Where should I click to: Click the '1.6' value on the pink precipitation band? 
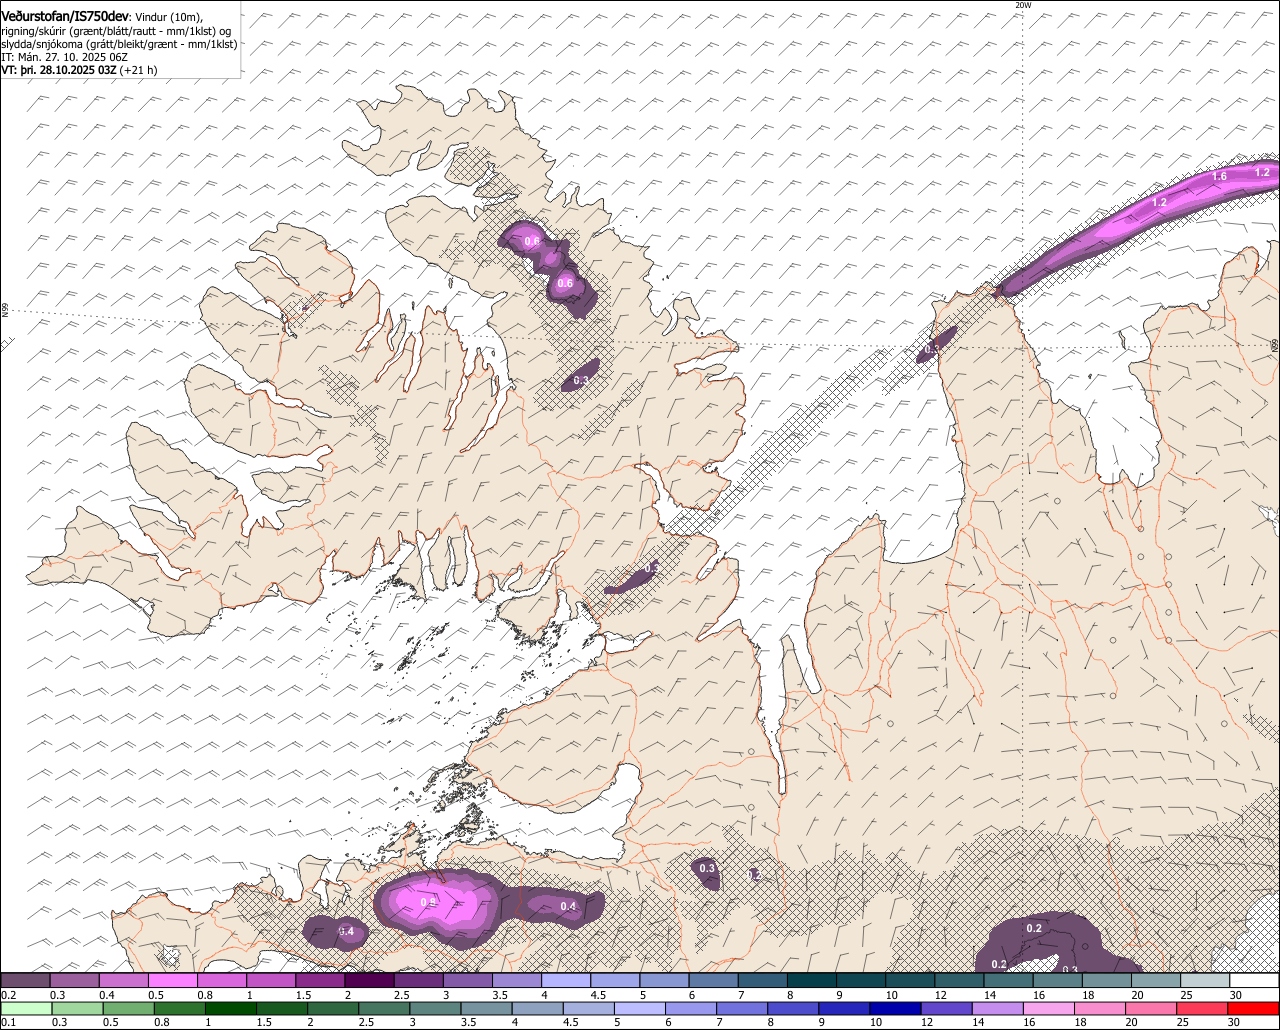[1219, 177]
